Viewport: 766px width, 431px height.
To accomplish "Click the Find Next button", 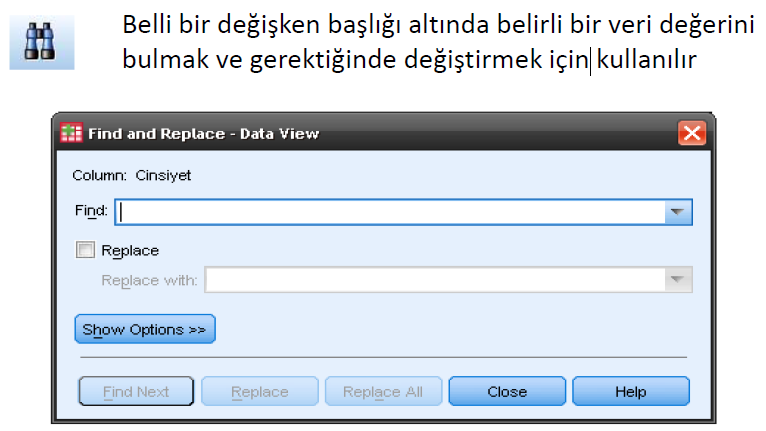I will coord(136,391).
